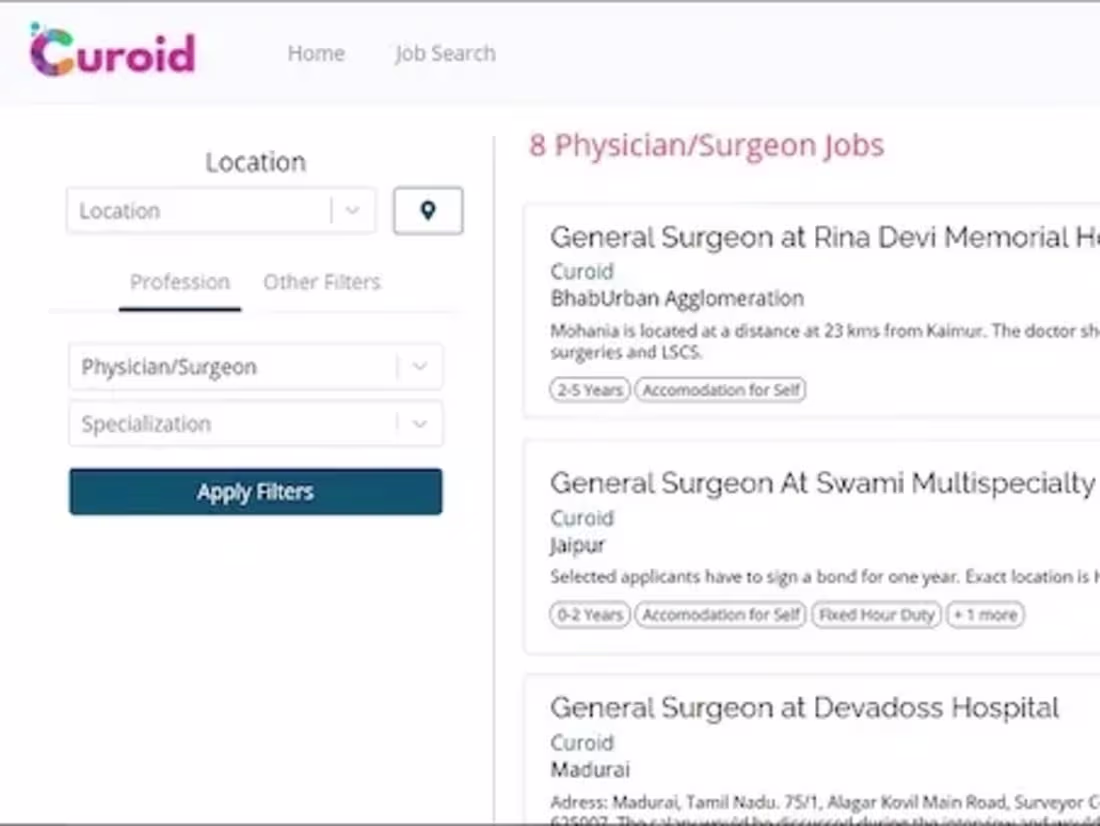Click the Fixed Hour Duty tag
The image size is (1100, 826).
876,615
